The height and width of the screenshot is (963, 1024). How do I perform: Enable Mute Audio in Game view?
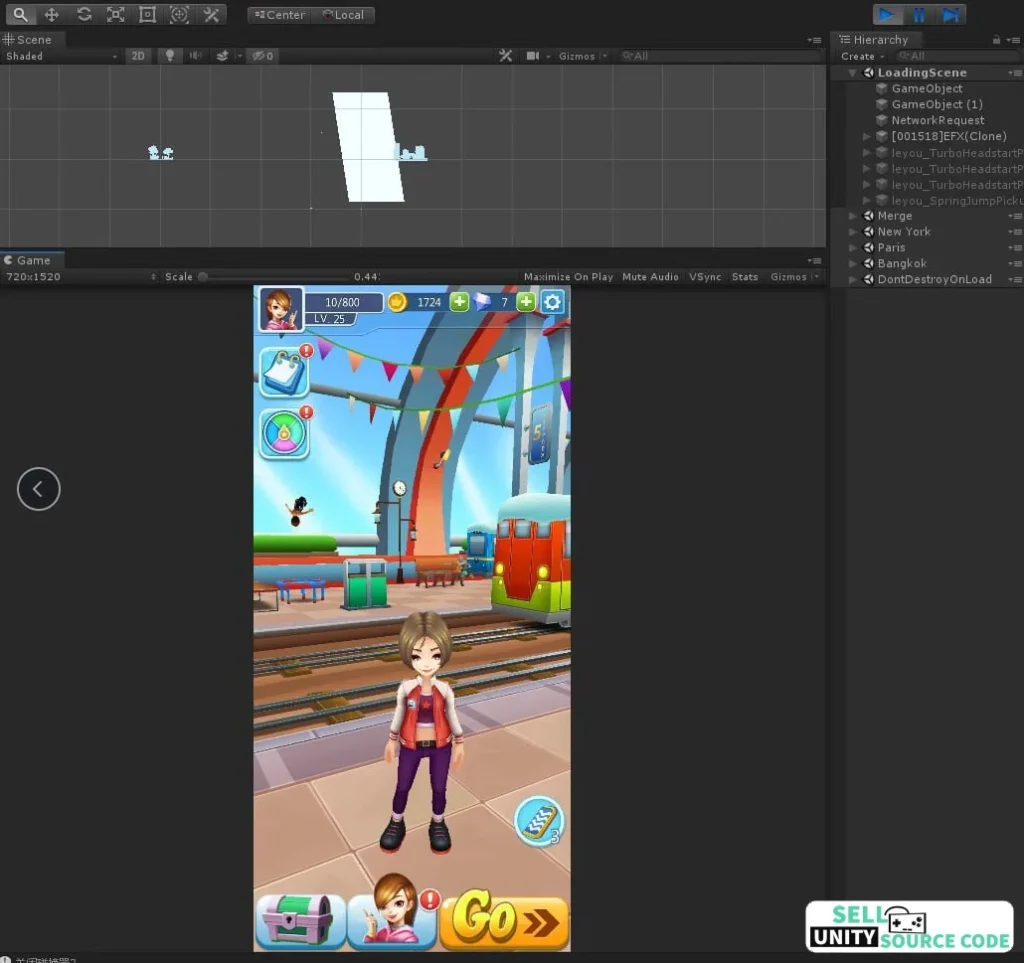[650, 277]
